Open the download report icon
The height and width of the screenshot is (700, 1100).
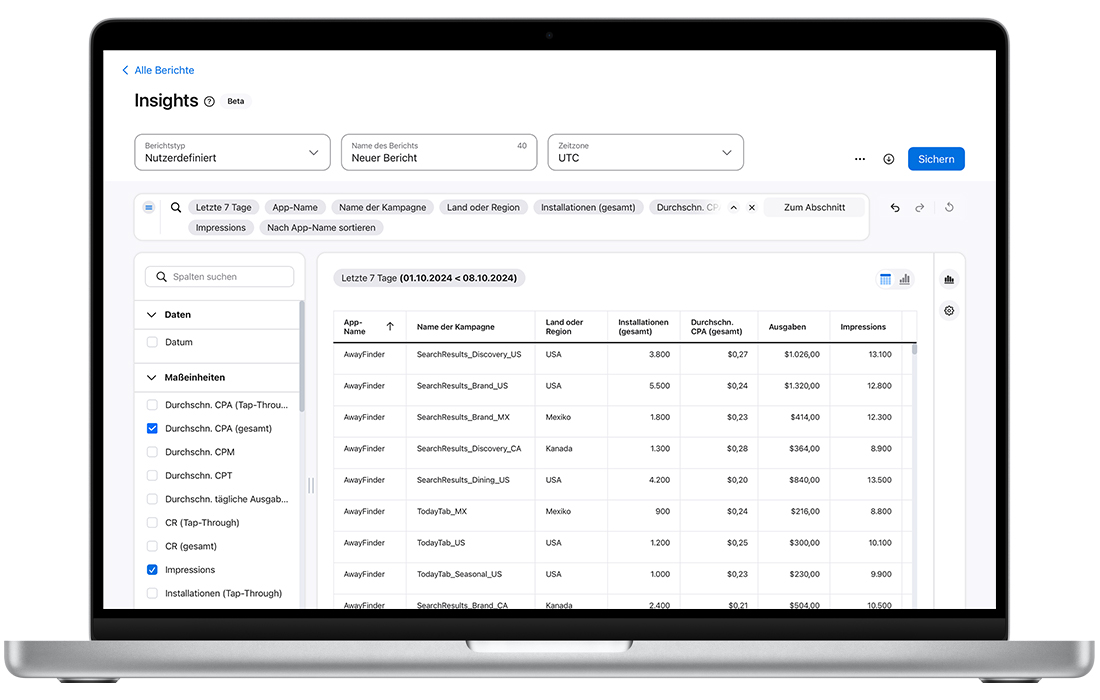point(888,159)
